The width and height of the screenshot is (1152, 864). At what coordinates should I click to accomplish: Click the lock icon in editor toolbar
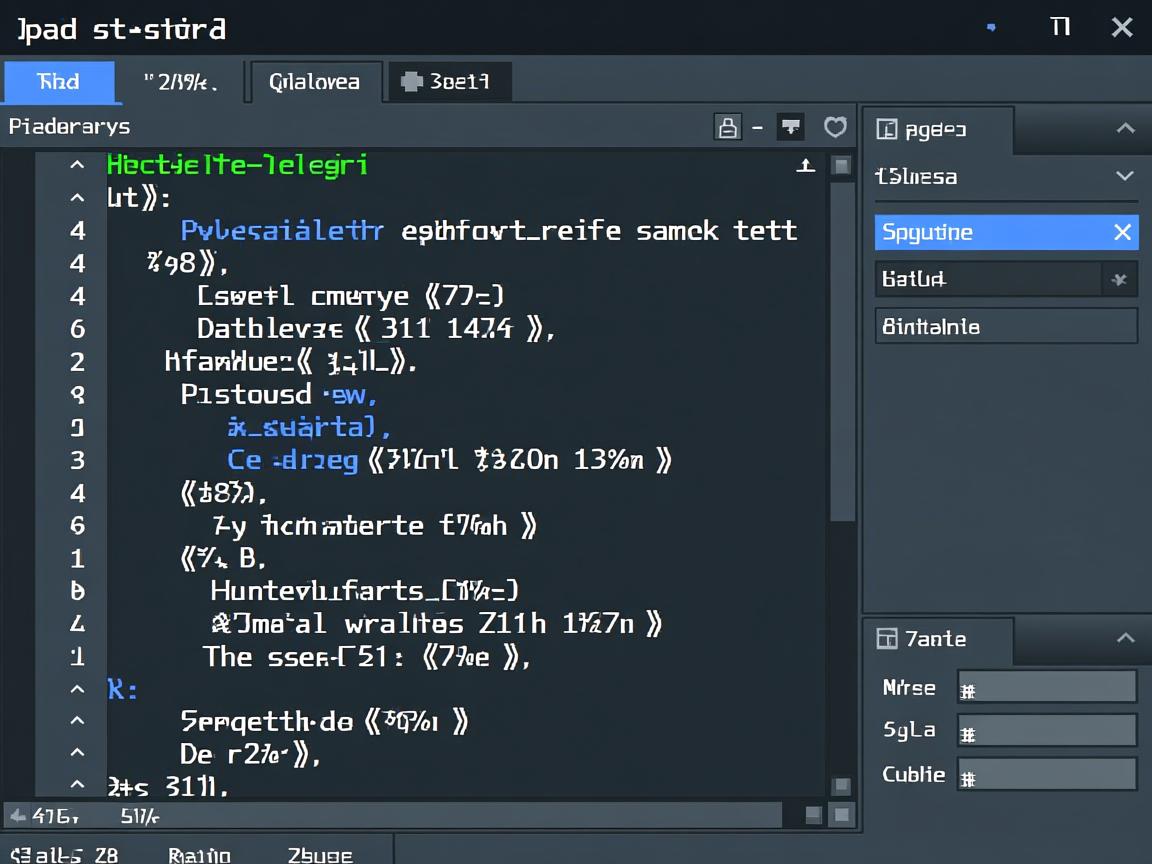coord(727,127)
